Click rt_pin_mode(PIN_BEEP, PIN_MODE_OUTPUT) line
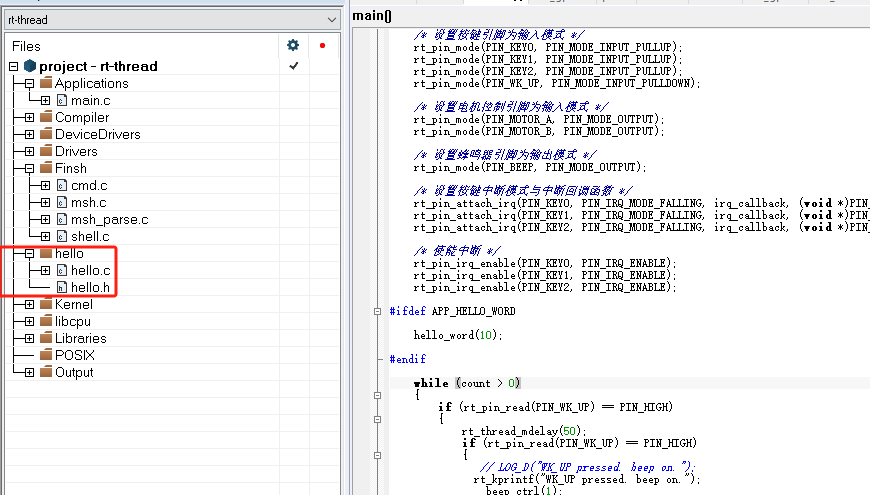Image resolution: width=870 pixels, height=495 pixels. [529, 167]
